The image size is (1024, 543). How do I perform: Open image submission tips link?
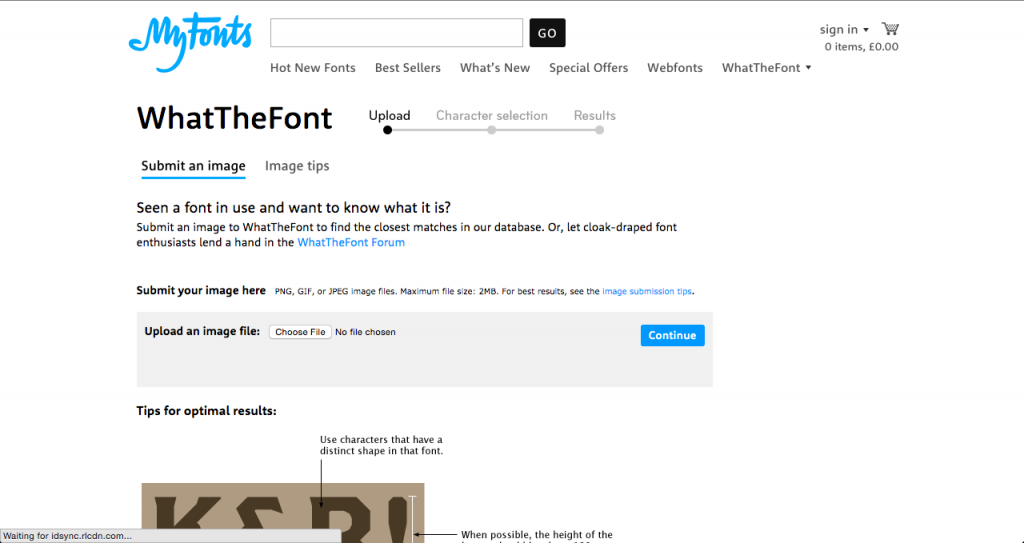point(647,291)
